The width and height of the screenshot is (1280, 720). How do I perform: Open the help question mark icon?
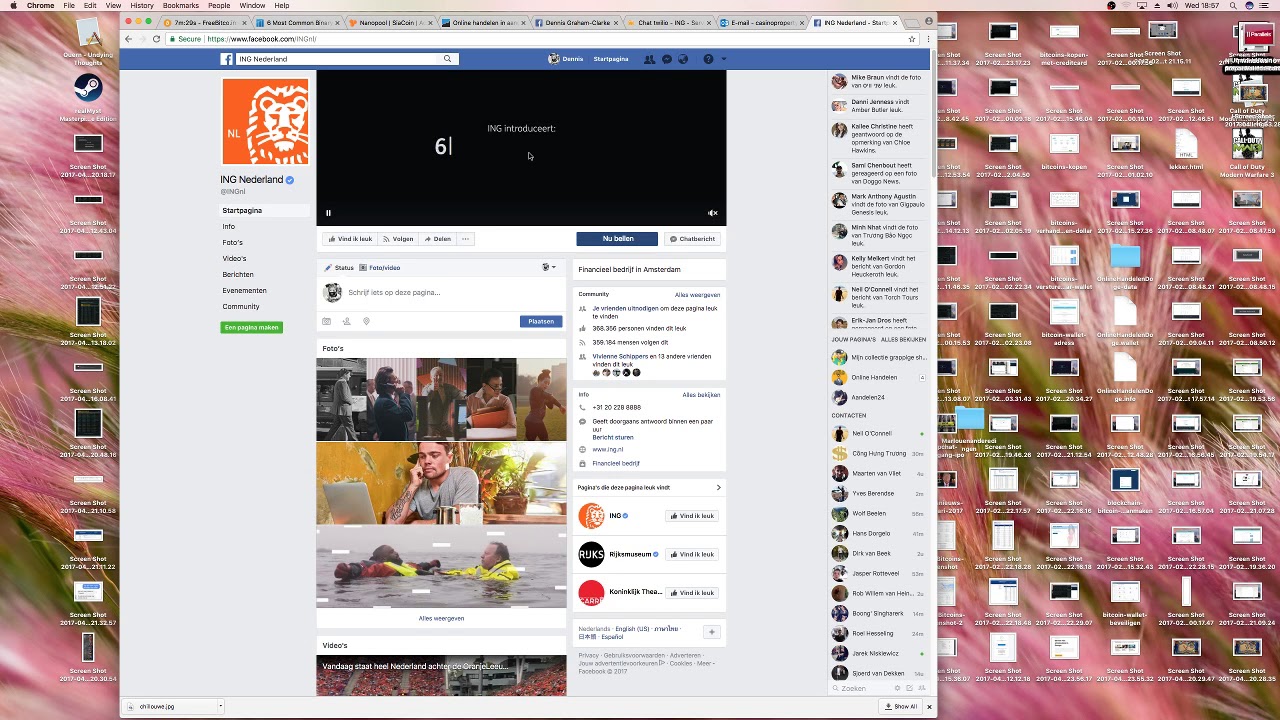pos(708,59)
